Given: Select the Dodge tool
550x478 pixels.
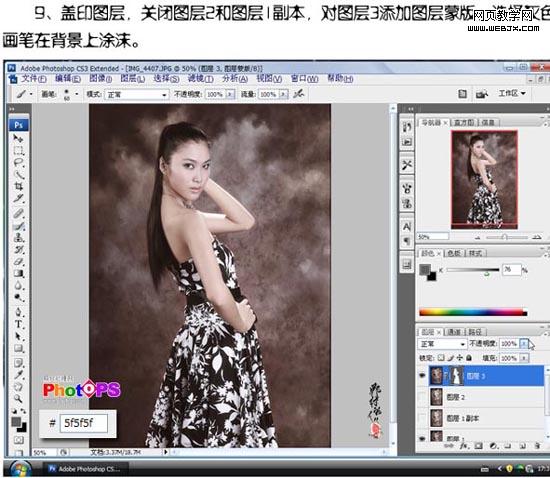Looking at the screenshot, I should pyautogui.click(x=18, y=298).
